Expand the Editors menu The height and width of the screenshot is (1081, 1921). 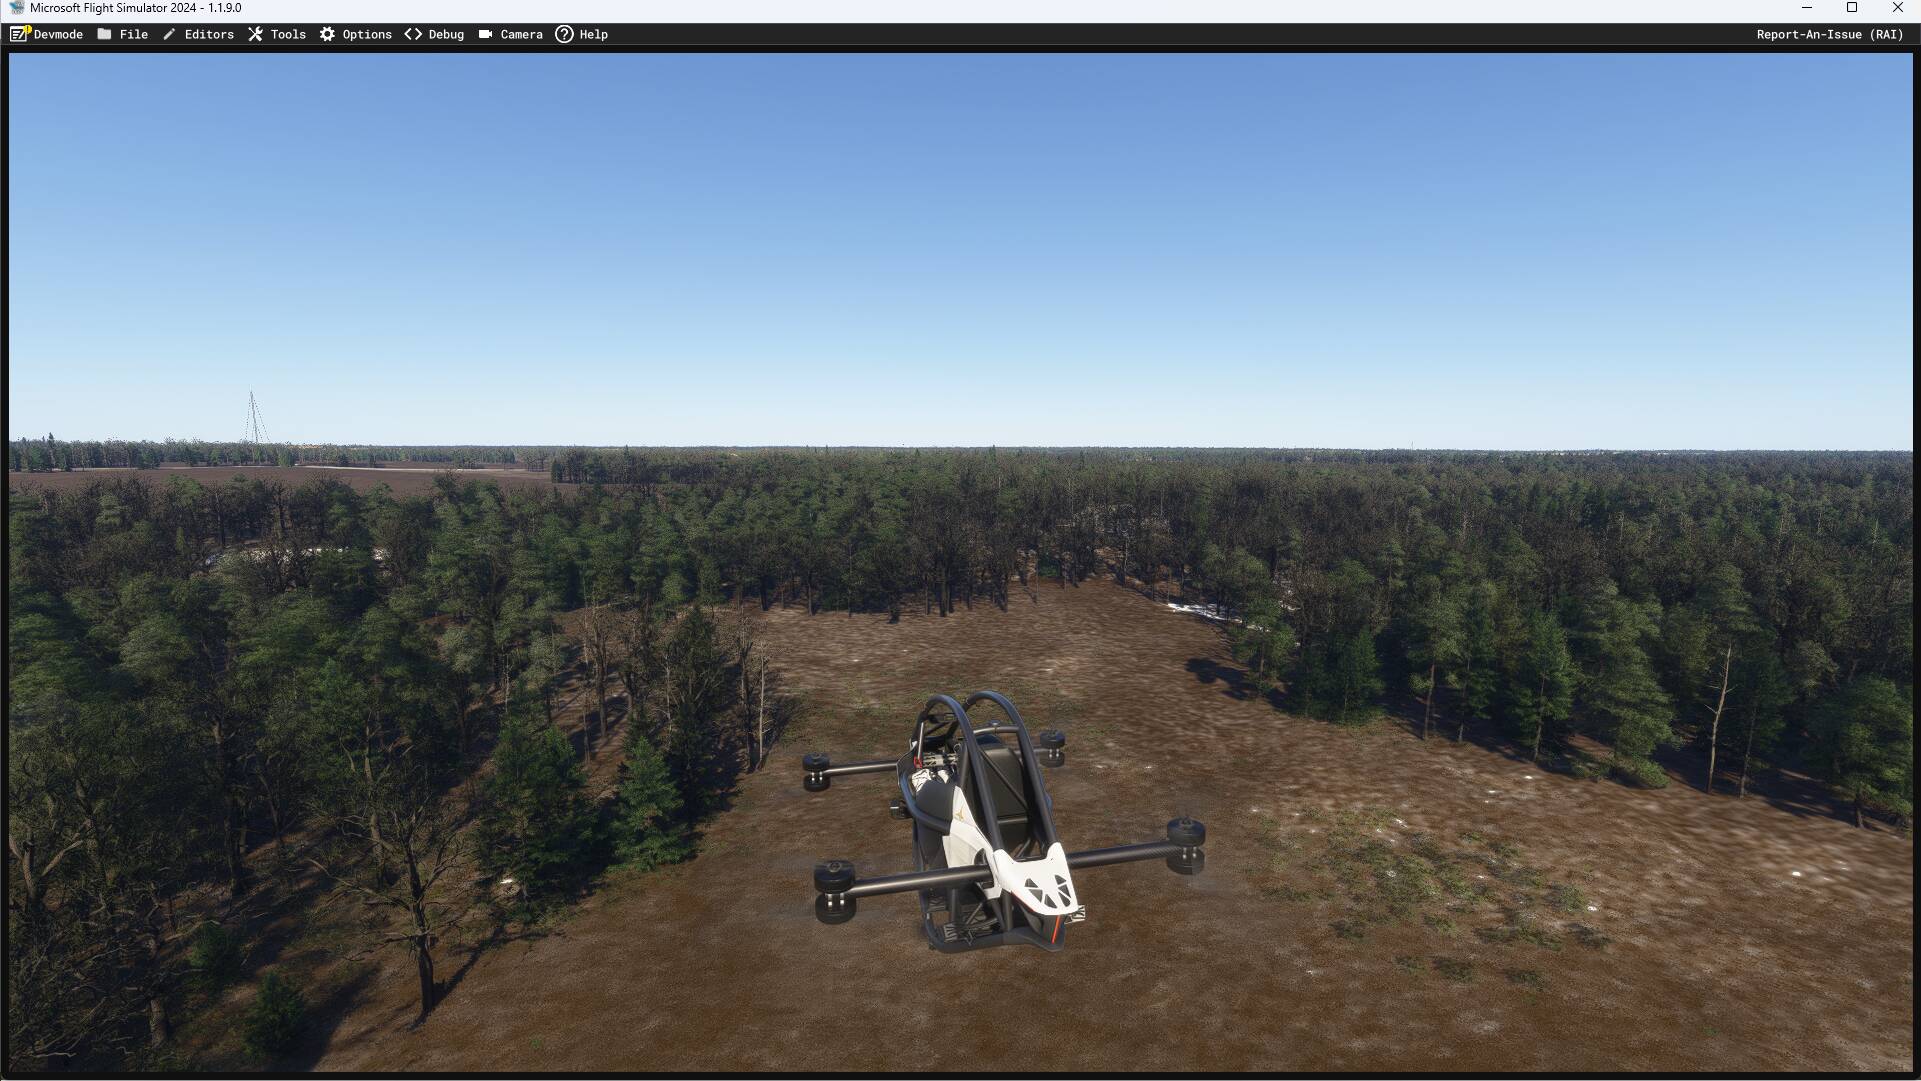[x=209, y=34]
